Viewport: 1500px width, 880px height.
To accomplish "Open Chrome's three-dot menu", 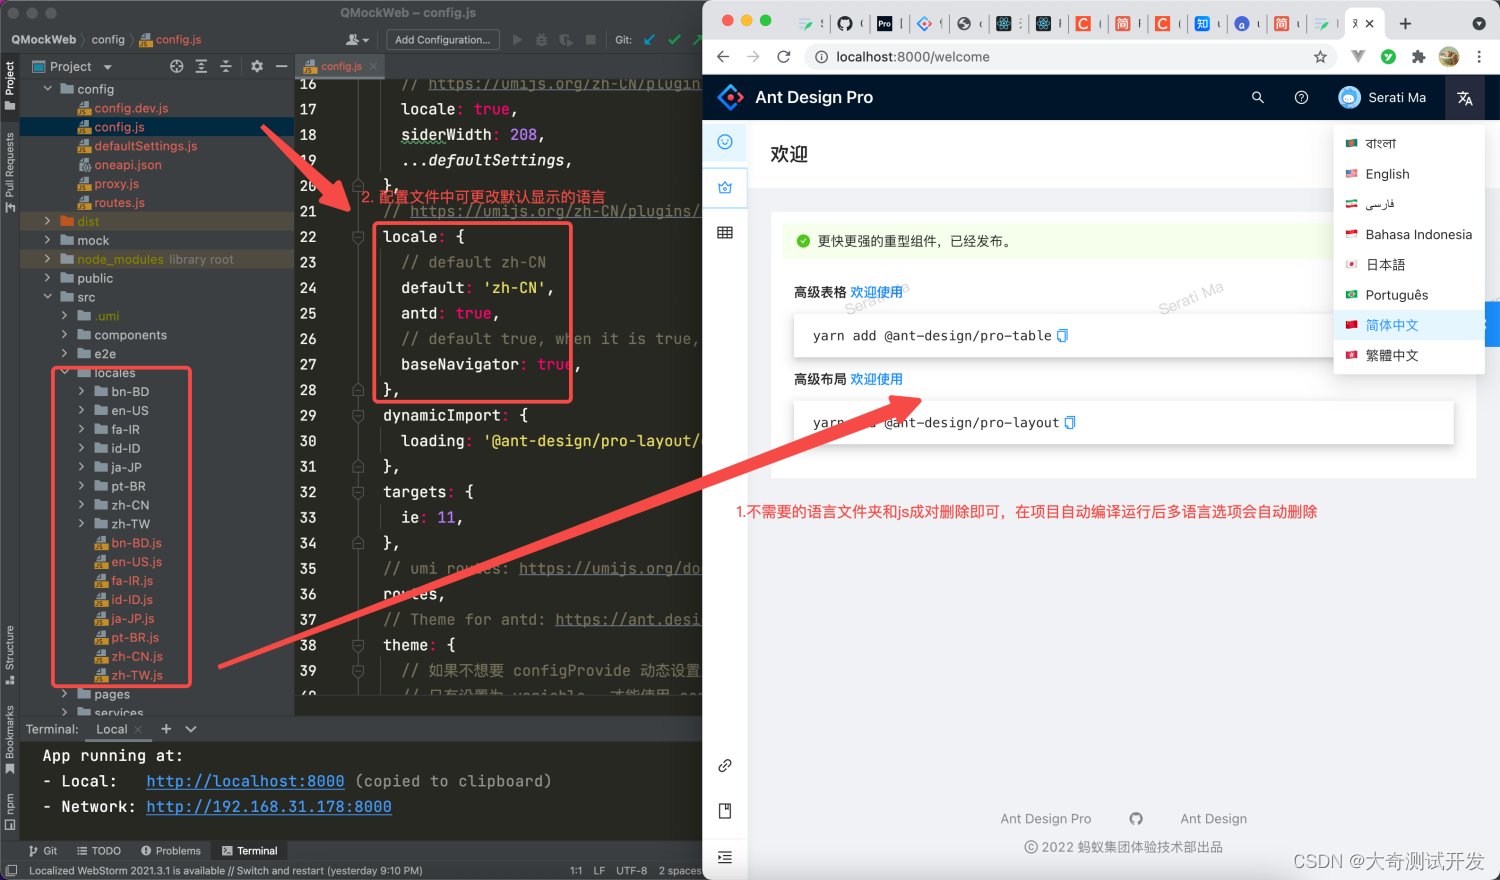I will coord(1479,57).
